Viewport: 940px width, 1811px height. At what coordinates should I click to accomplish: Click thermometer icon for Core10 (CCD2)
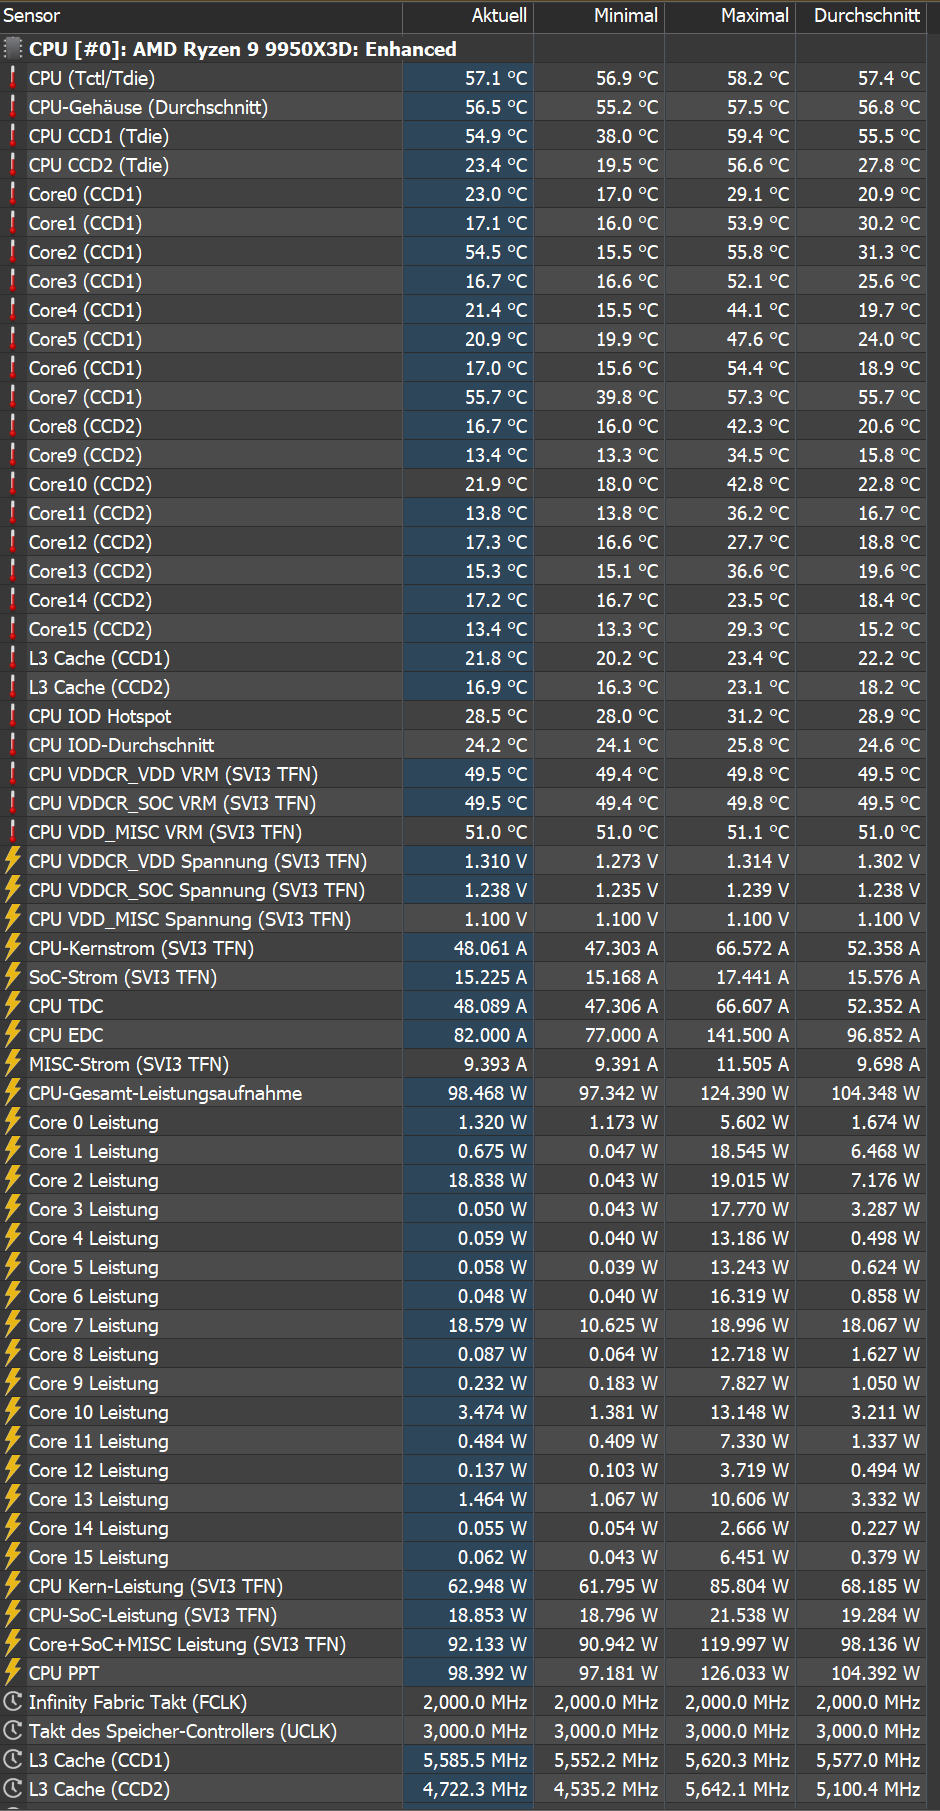13,484
